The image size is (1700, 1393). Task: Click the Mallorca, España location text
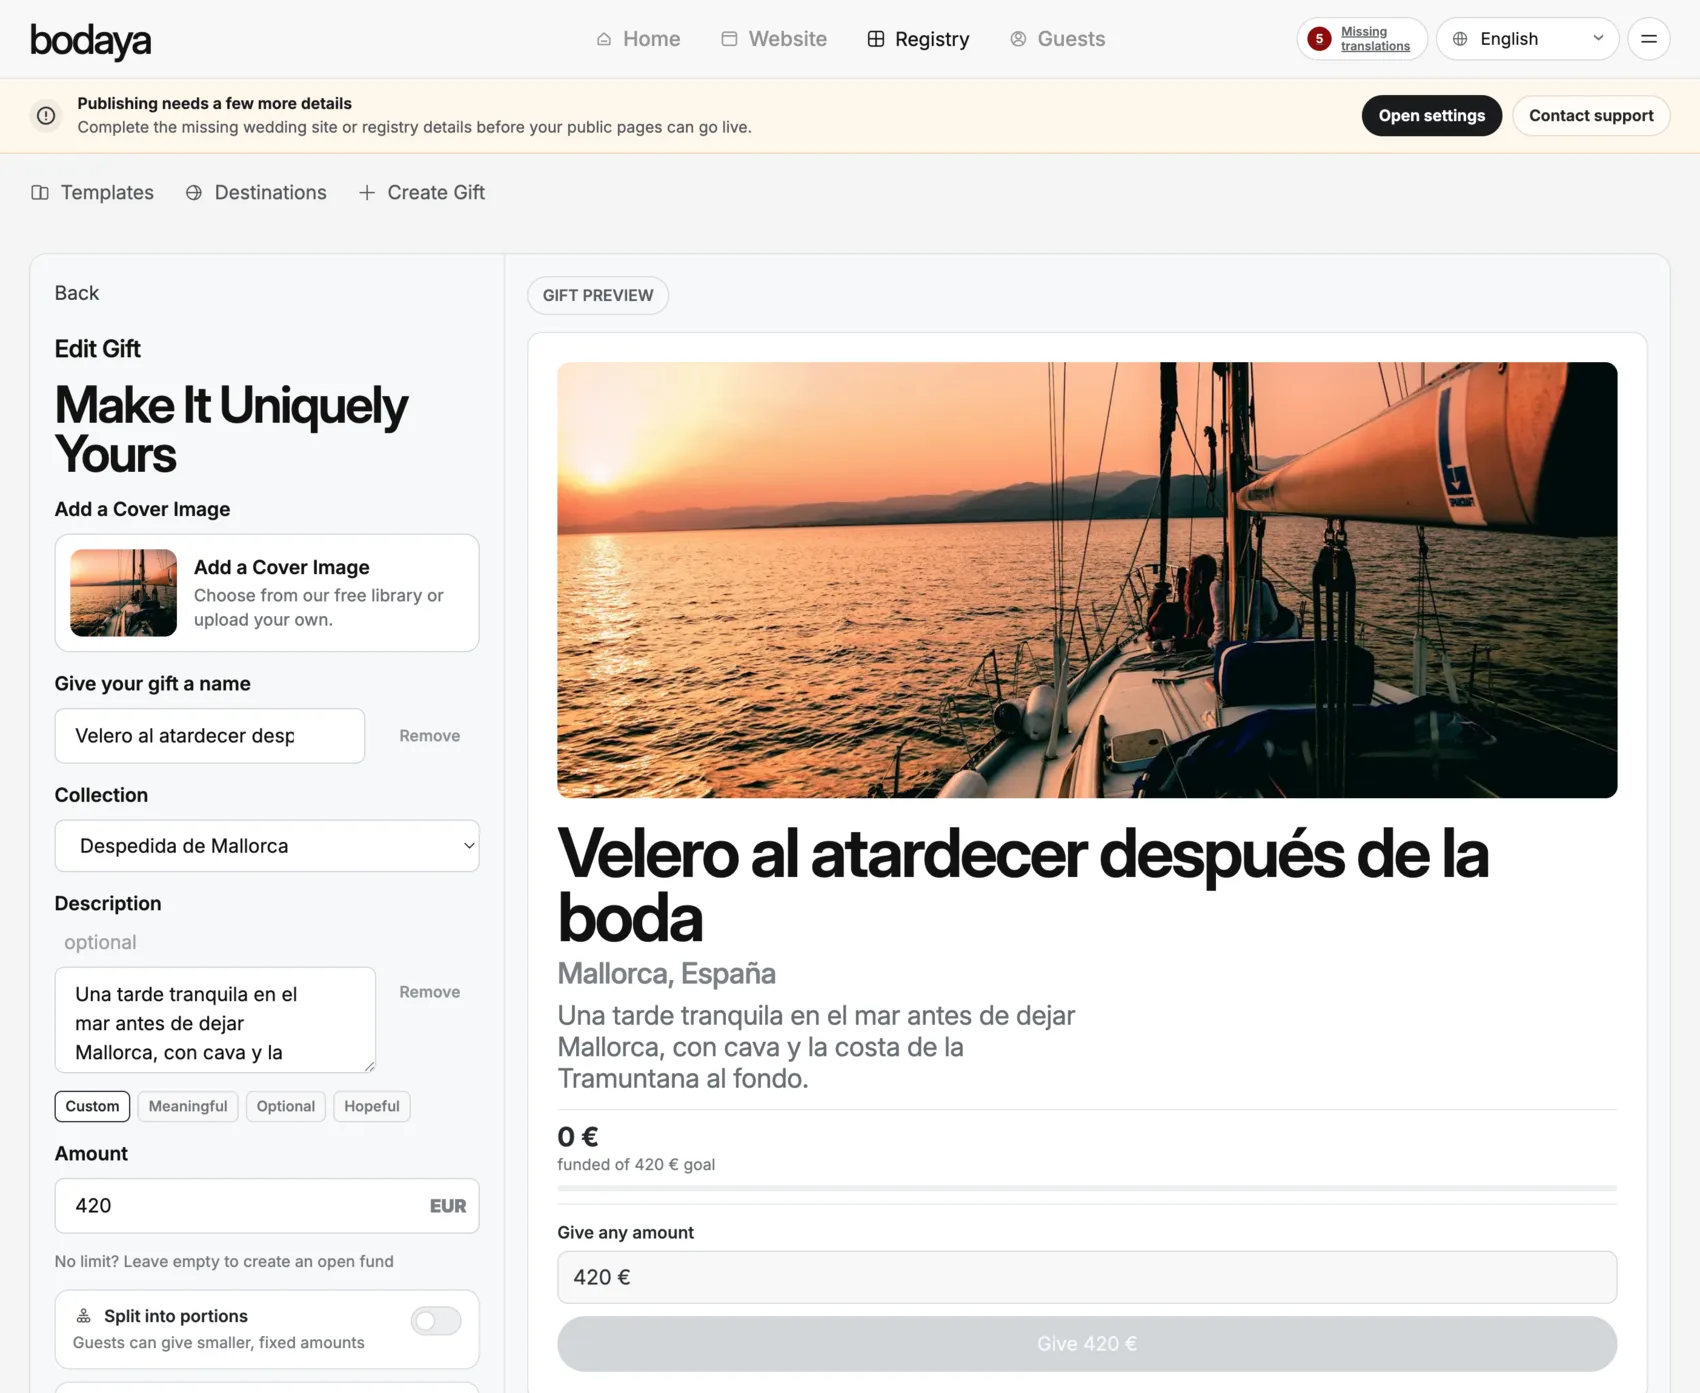click(x=666, y=973)
